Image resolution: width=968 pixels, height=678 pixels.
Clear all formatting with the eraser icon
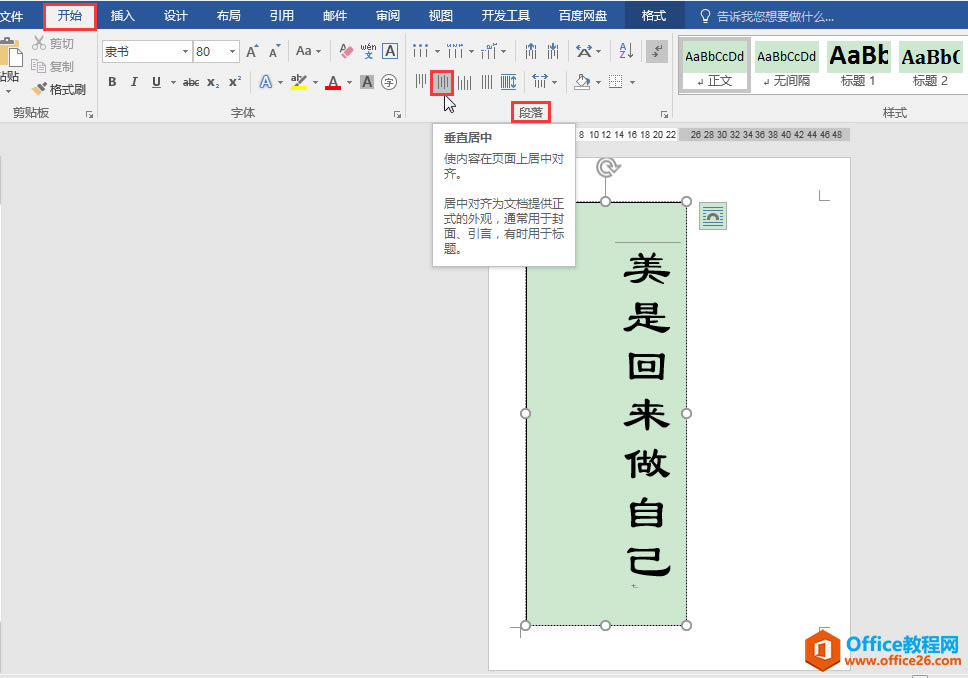(346, 51)
